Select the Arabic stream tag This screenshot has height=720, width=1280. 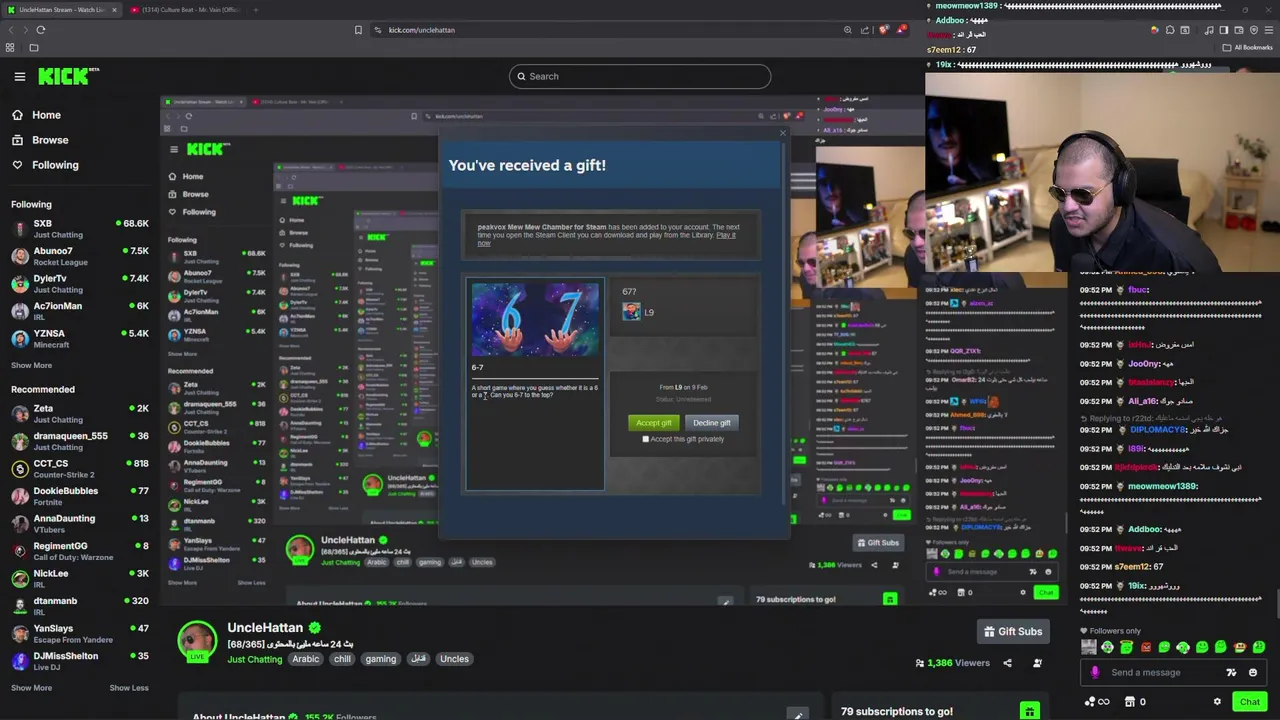[306, 659]
